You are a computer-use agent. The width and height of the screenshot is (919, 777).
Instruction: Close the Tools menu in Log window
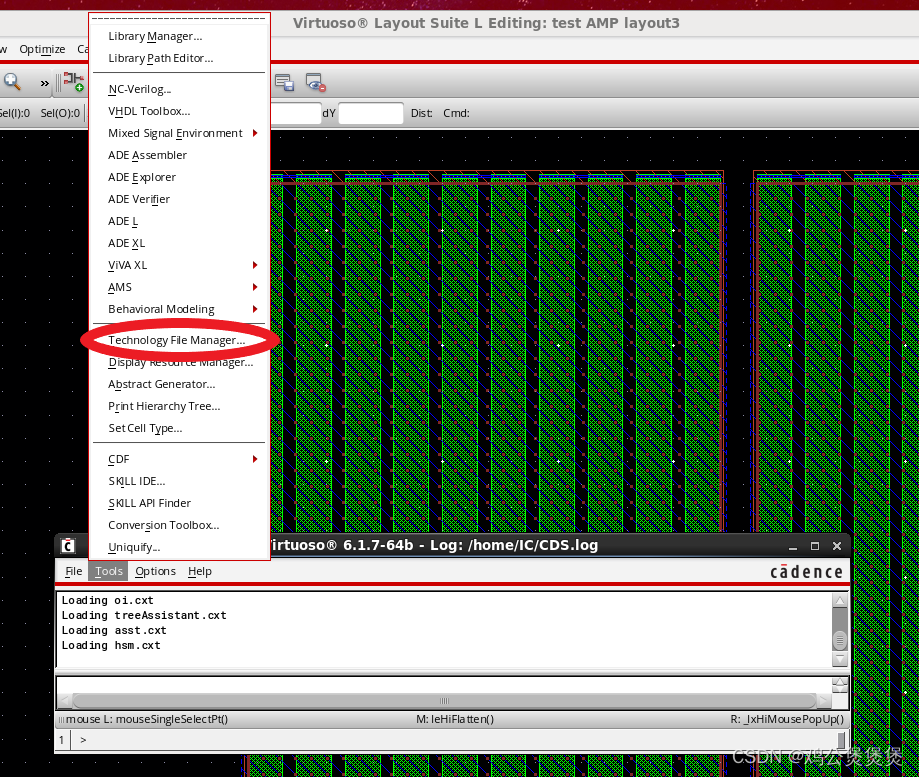coord(108,571)
